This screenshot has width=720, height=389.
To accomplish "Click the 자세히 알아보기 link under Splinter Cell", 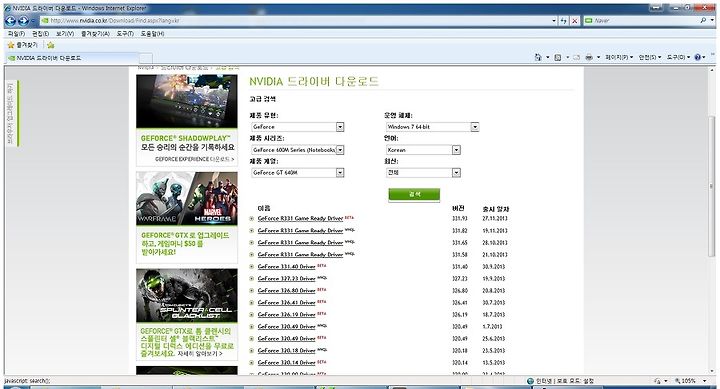I will point(200,354).
